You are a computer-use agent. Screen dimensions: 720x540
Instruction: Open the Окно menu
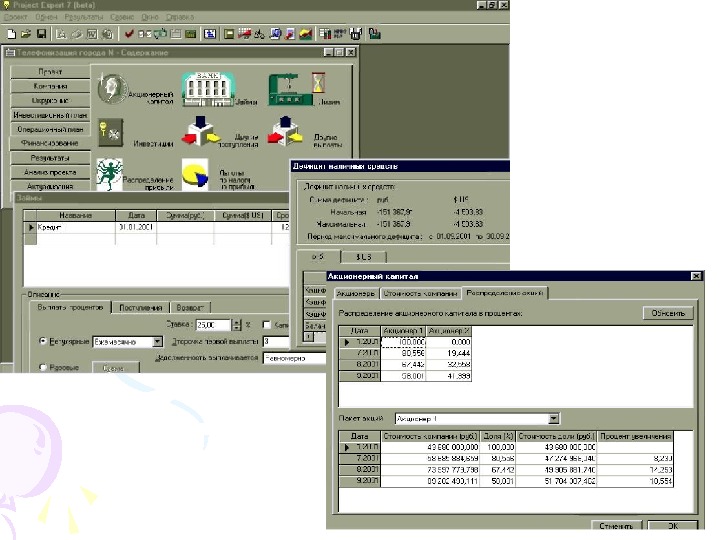(150, 17)
